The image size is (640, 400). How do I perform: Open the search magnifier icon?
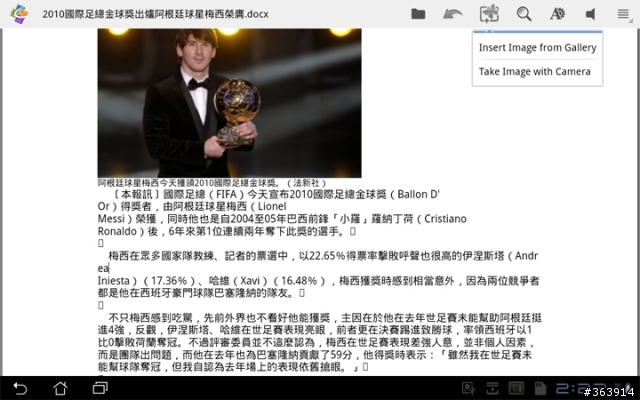[524, 14]
